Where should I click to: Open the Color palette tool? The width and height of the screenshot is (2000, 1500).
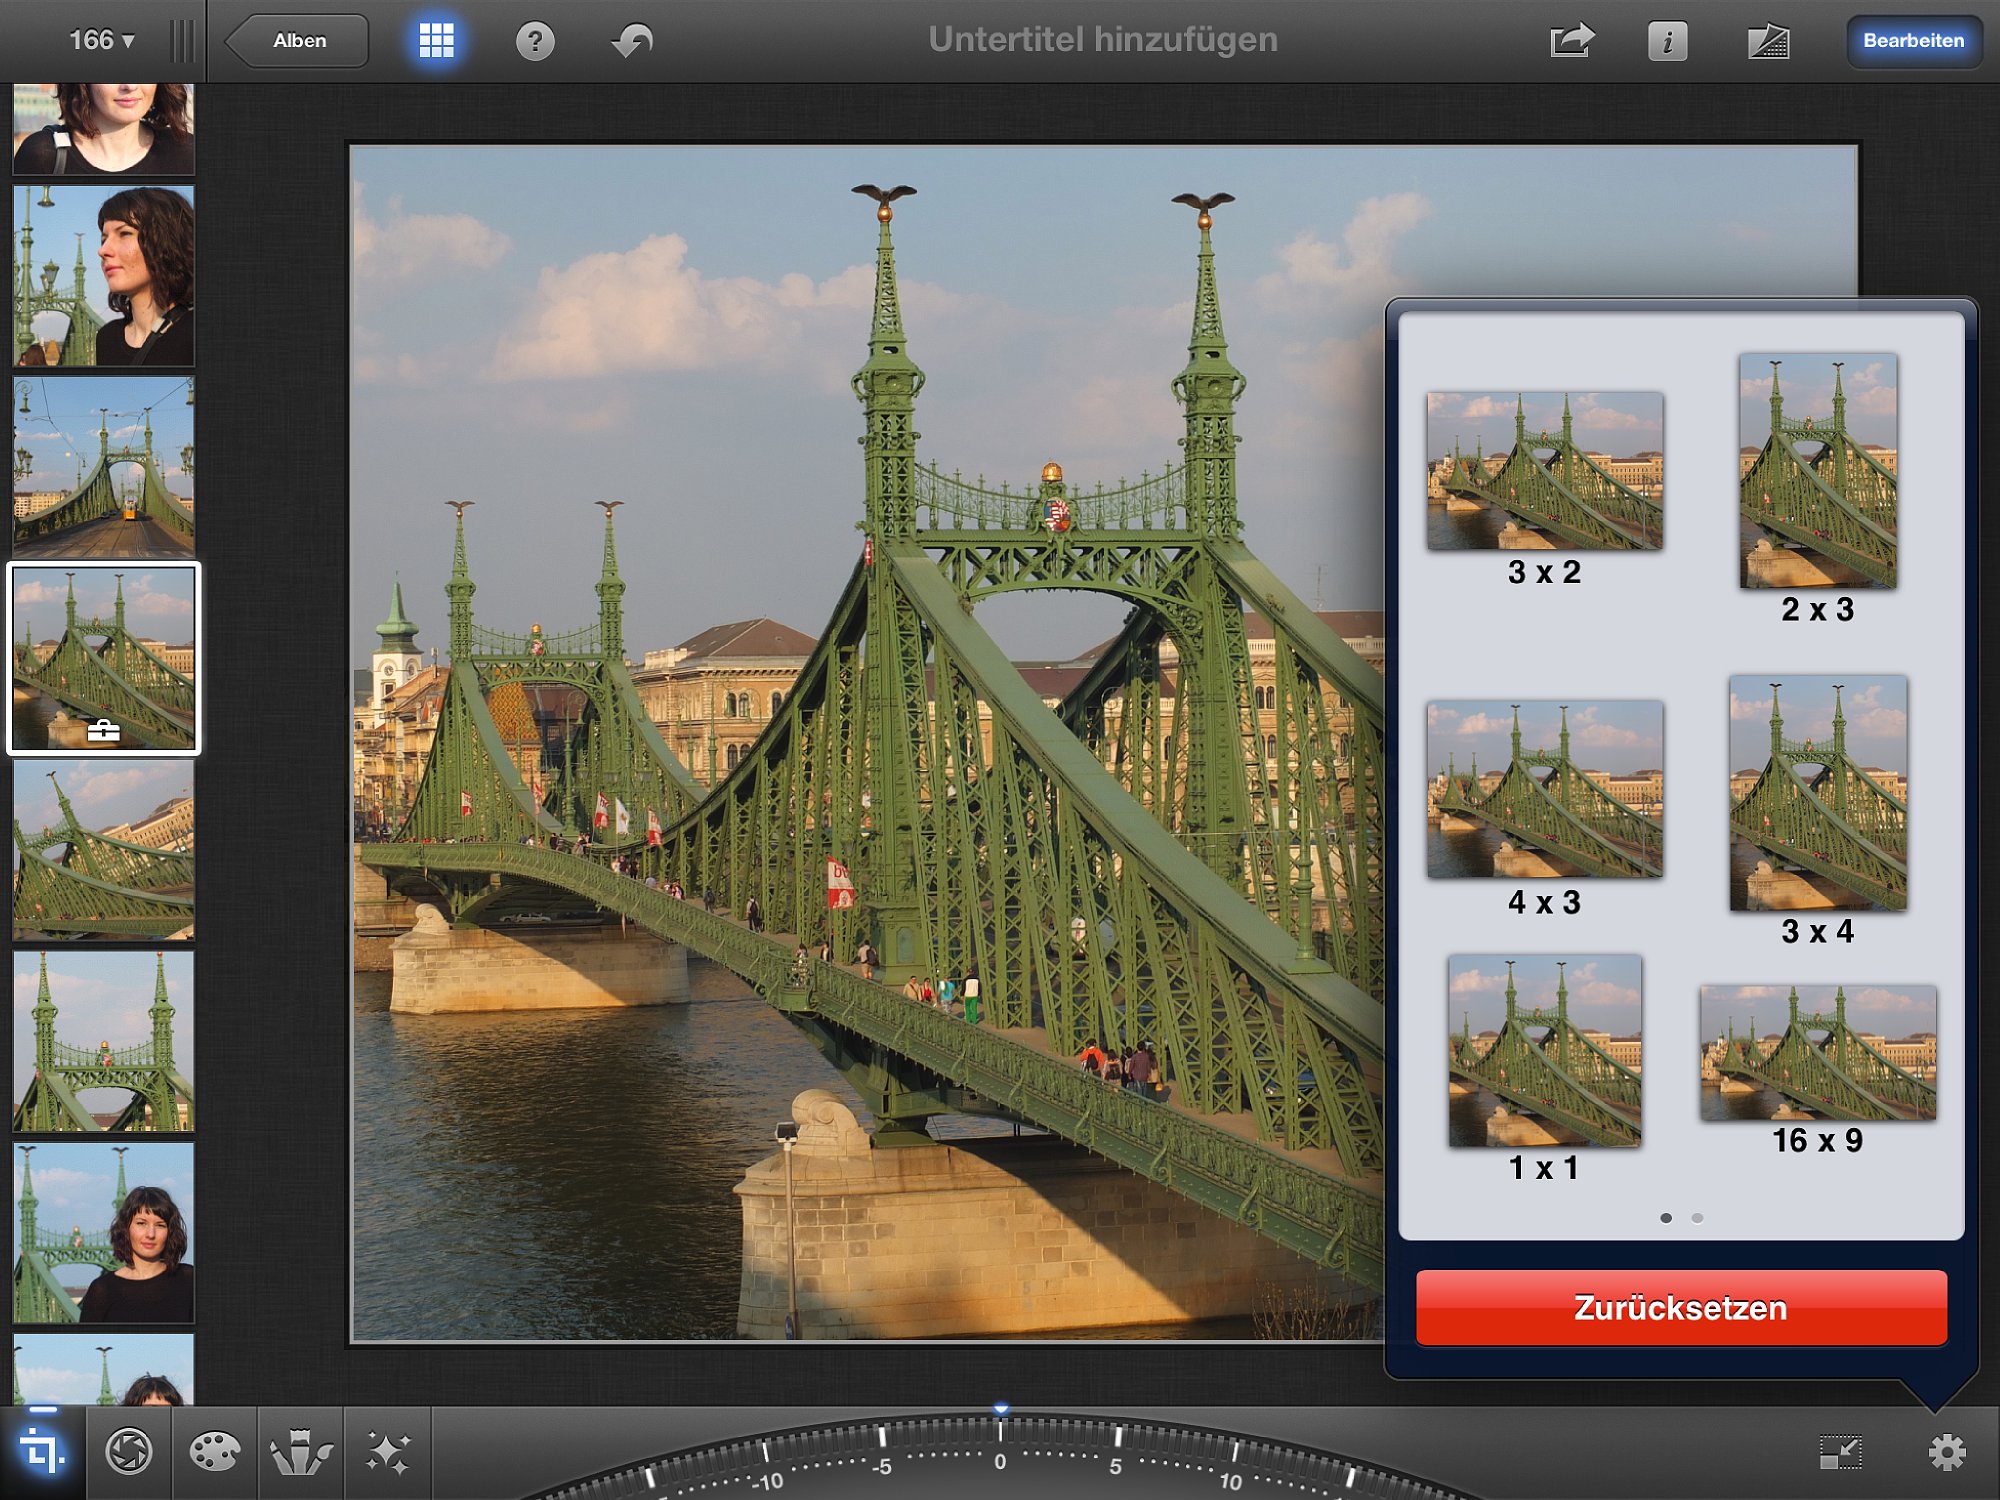[x=215, y=1452]
